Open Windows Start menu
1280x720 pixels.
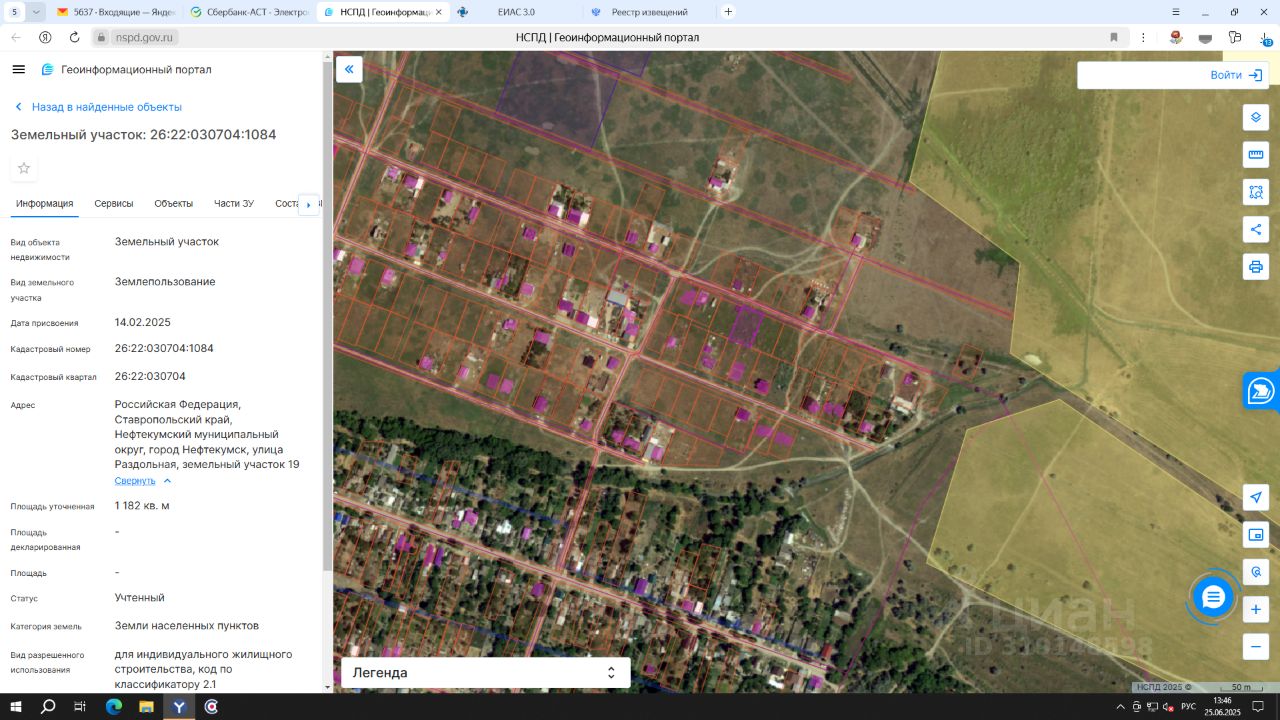tap(16, 707)
